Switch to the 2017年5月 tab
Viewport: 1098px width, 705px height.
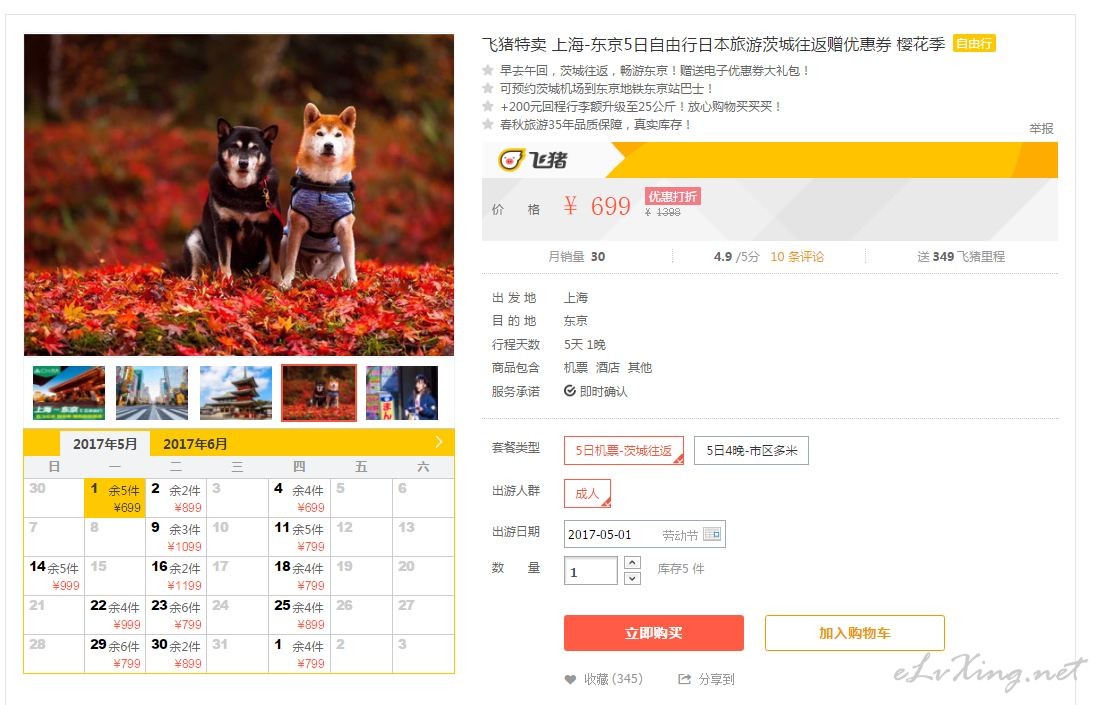point(104,444)
